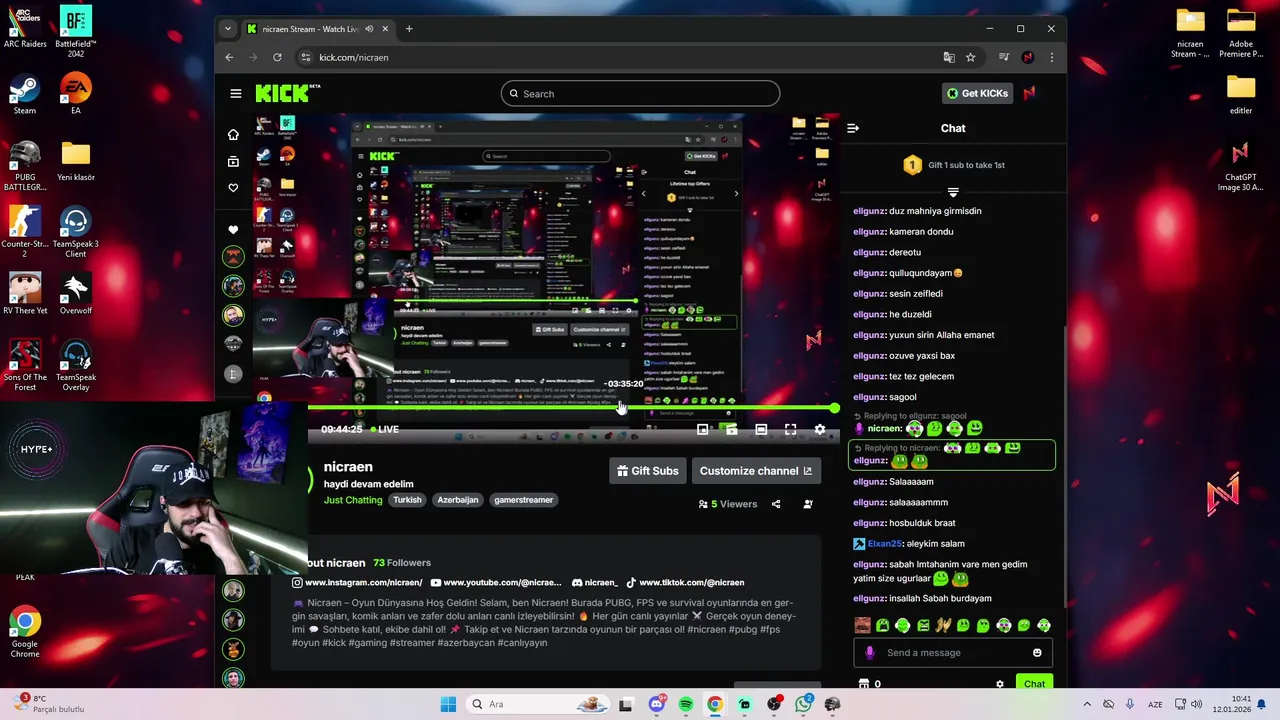Click Get KICKs button
Image resolution: width=1280 pixels, height=720 pixels.
(x=978, y=93)
